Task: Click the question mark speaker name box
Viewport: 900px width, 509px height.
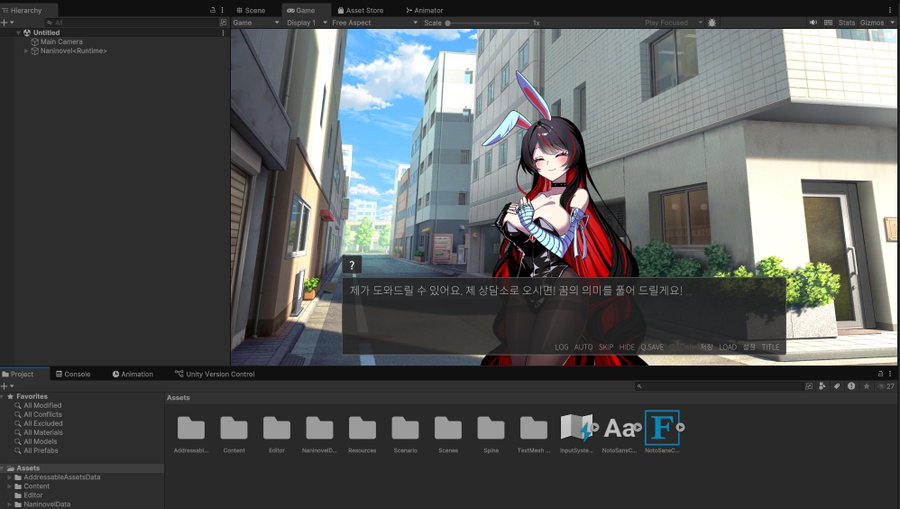Action: click(x=352, y=265)
